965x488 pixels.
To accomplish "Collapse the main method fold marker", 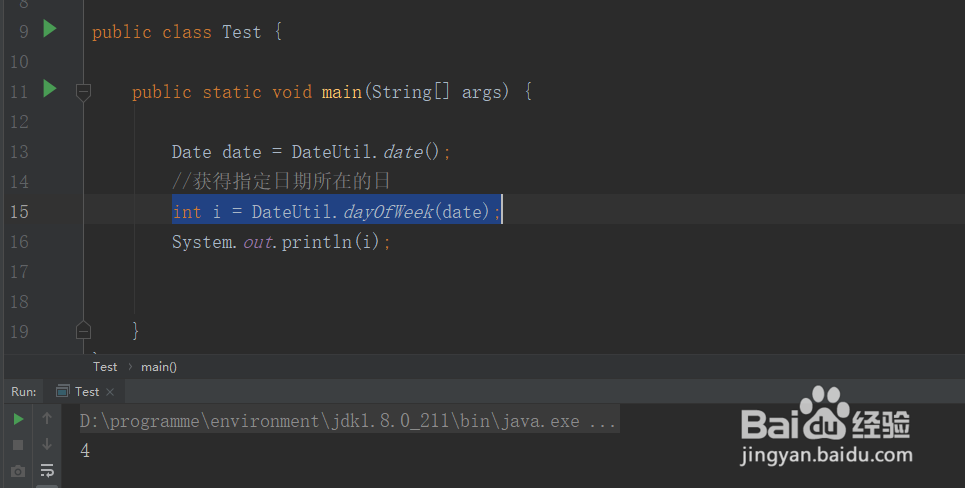I will click(x=84, y=92).
